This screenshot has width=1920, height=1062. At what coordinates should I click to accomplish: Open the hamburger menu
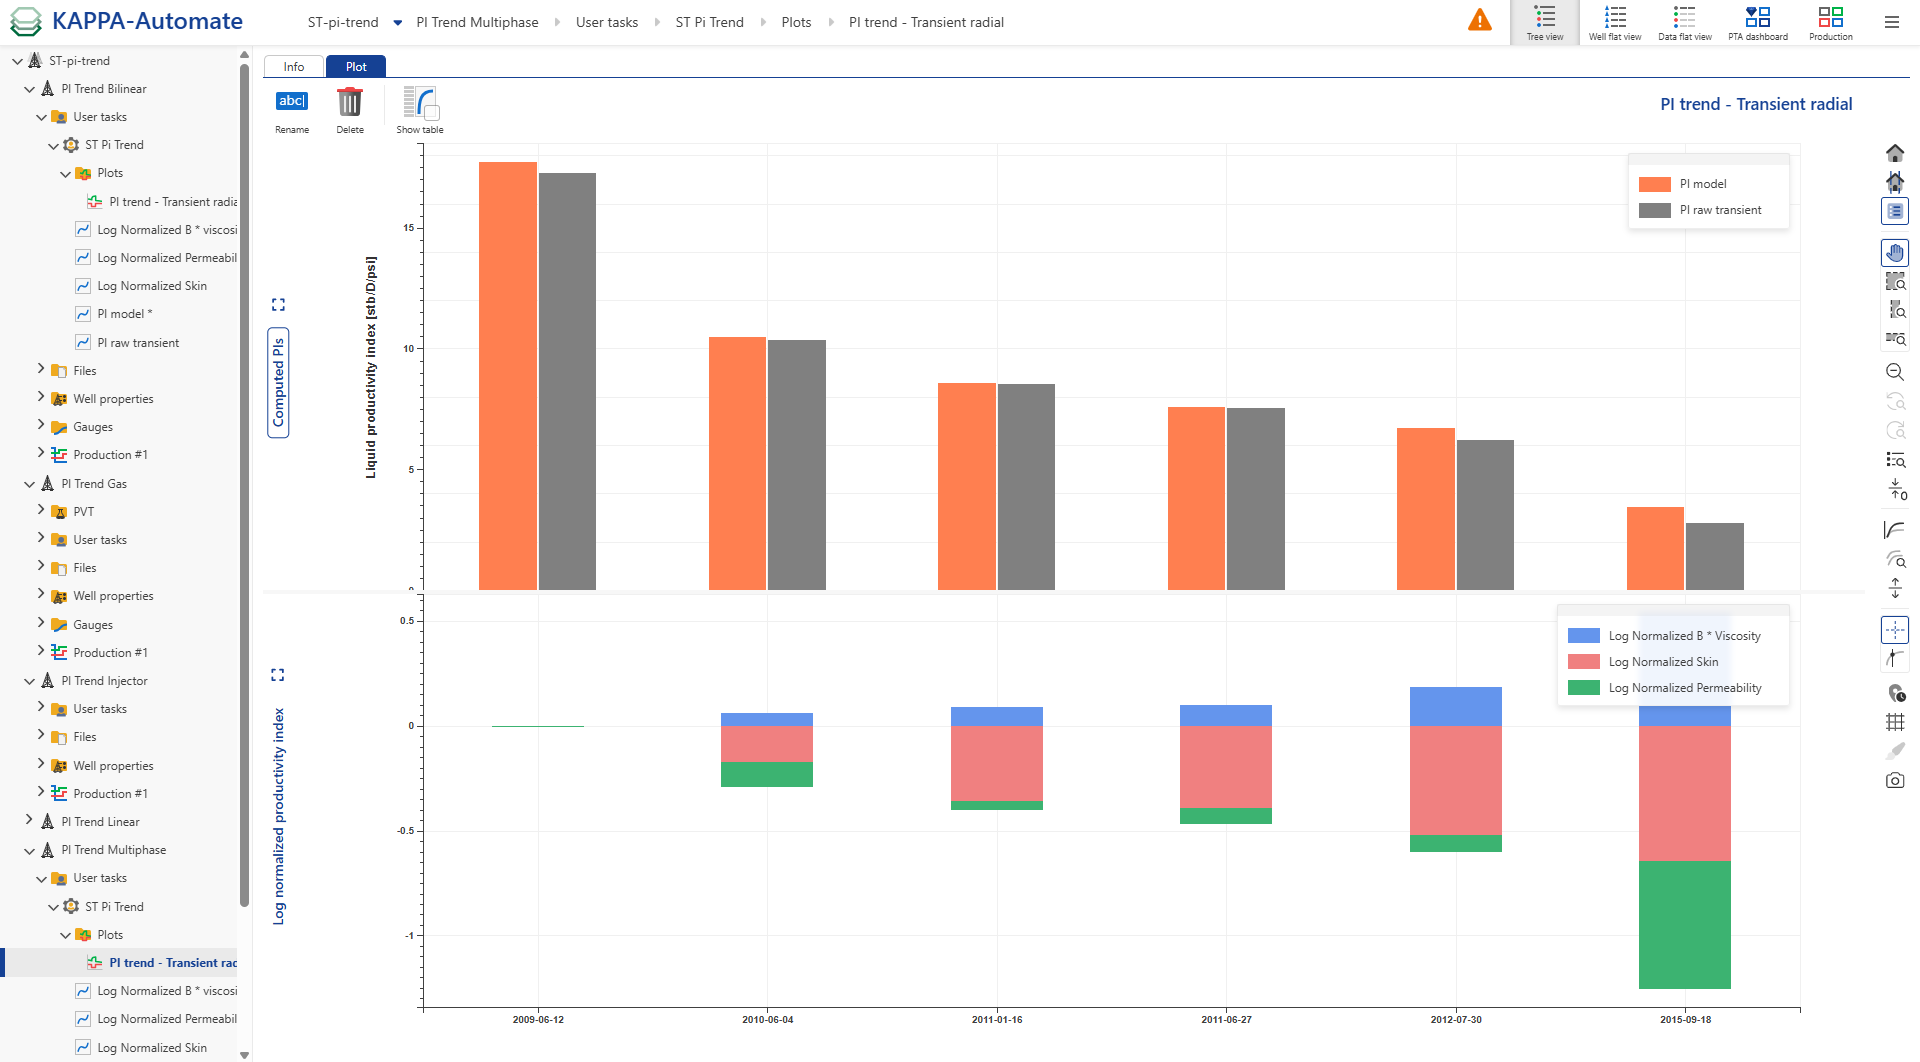click(1891, 22)
